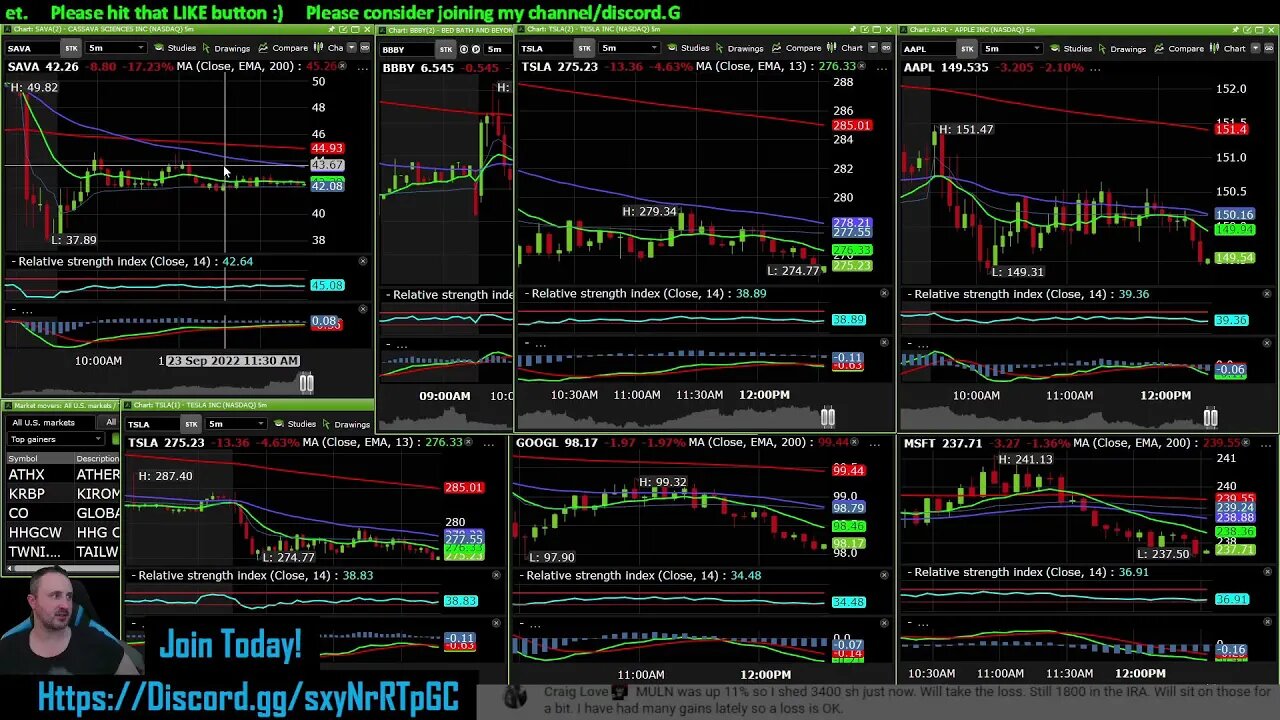This screenshot has height=720, width=1280.
Task: Open Compare in the TSLA(2) chart toolbar
Action: 796,48
